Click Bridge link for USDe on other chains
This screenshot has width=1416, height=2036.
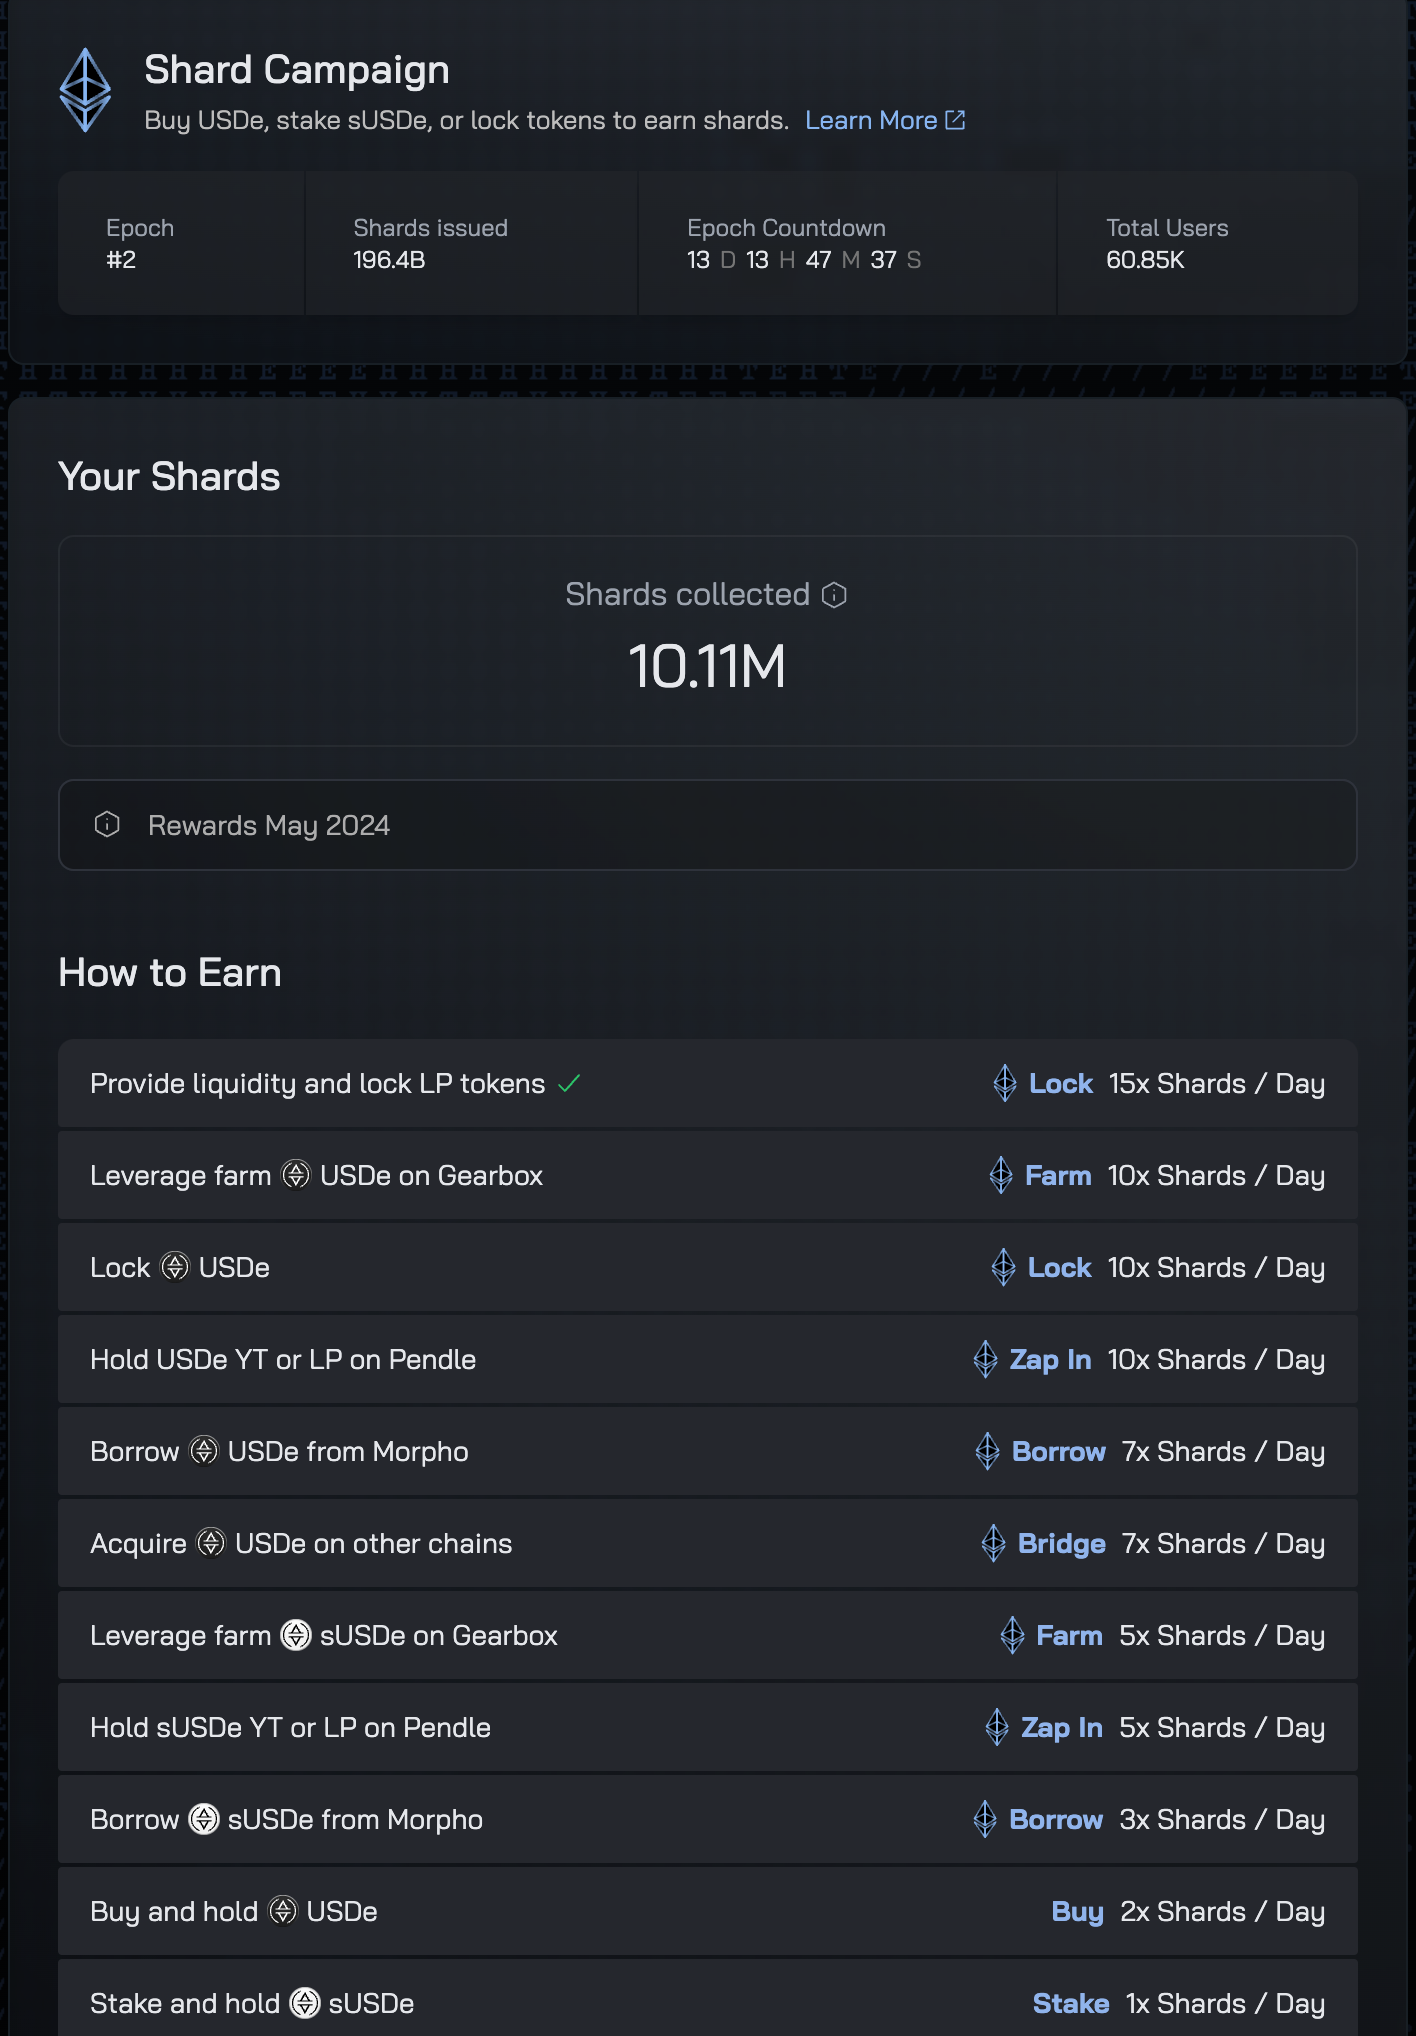pyautogui.click(x=1061, y=1543)
